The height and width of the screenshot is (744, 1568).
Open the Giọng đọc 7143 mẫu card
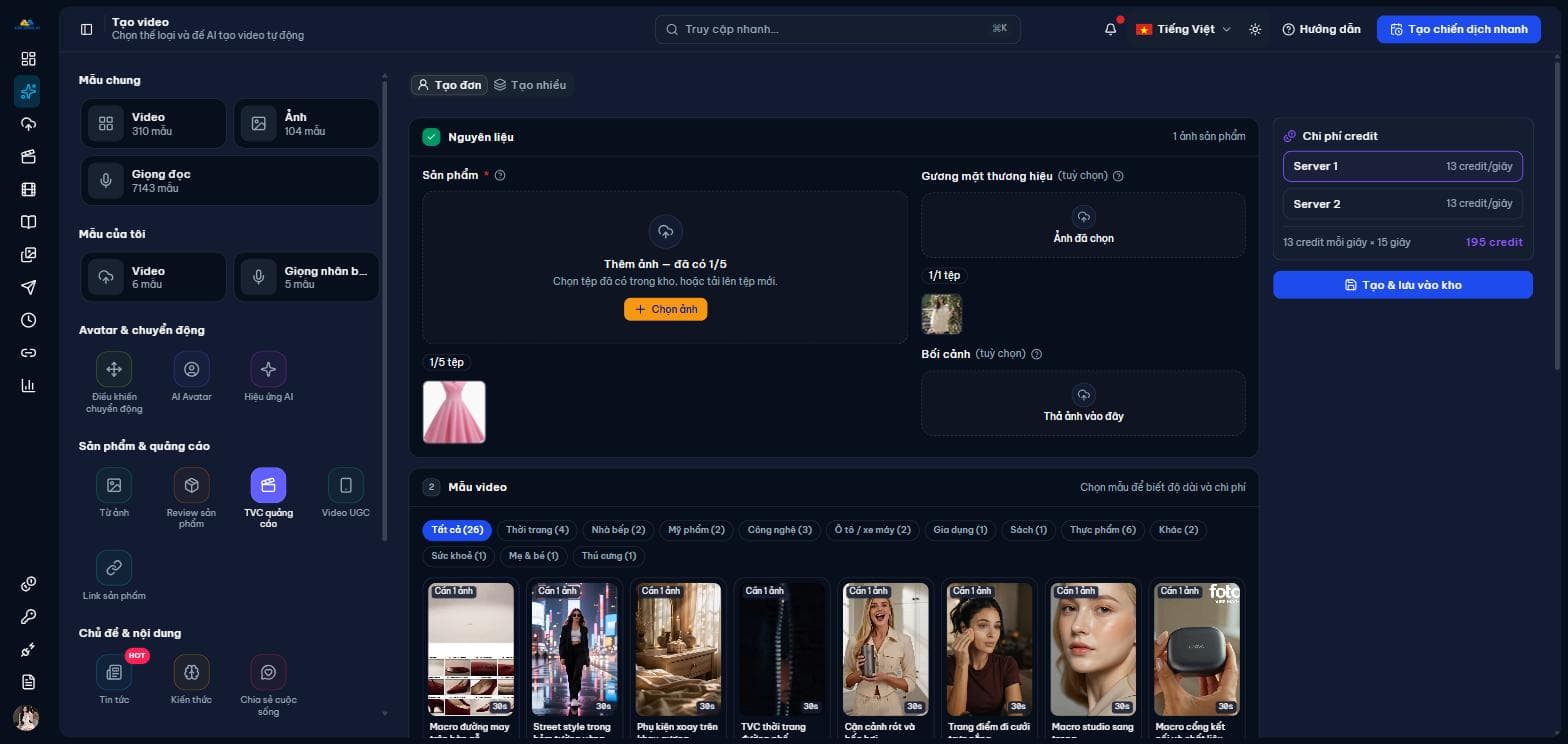click(230, 181)
